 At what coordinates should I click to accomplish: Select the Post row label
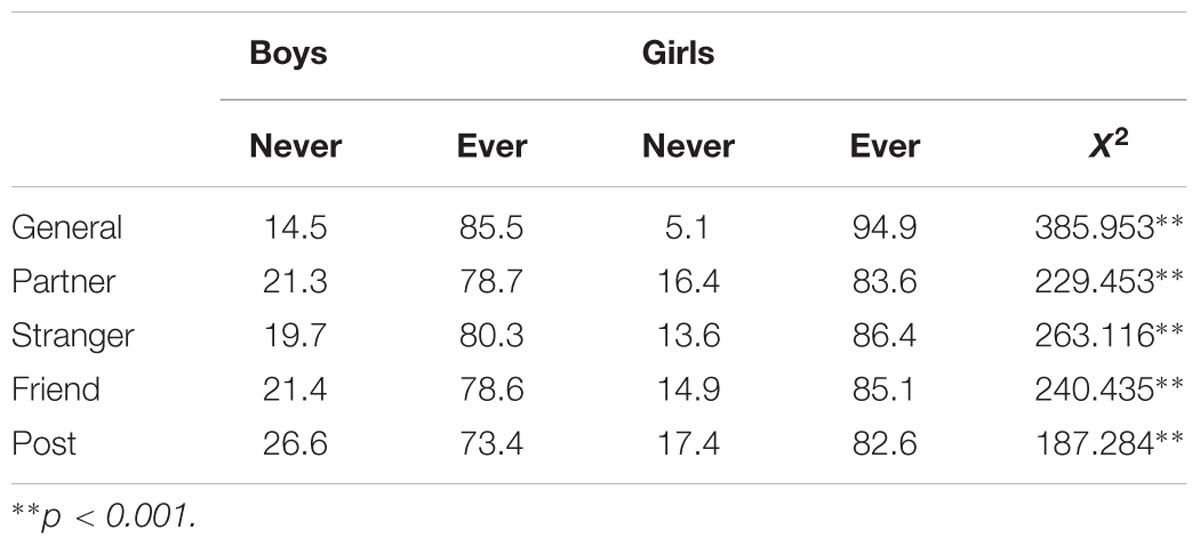point(44,442)
